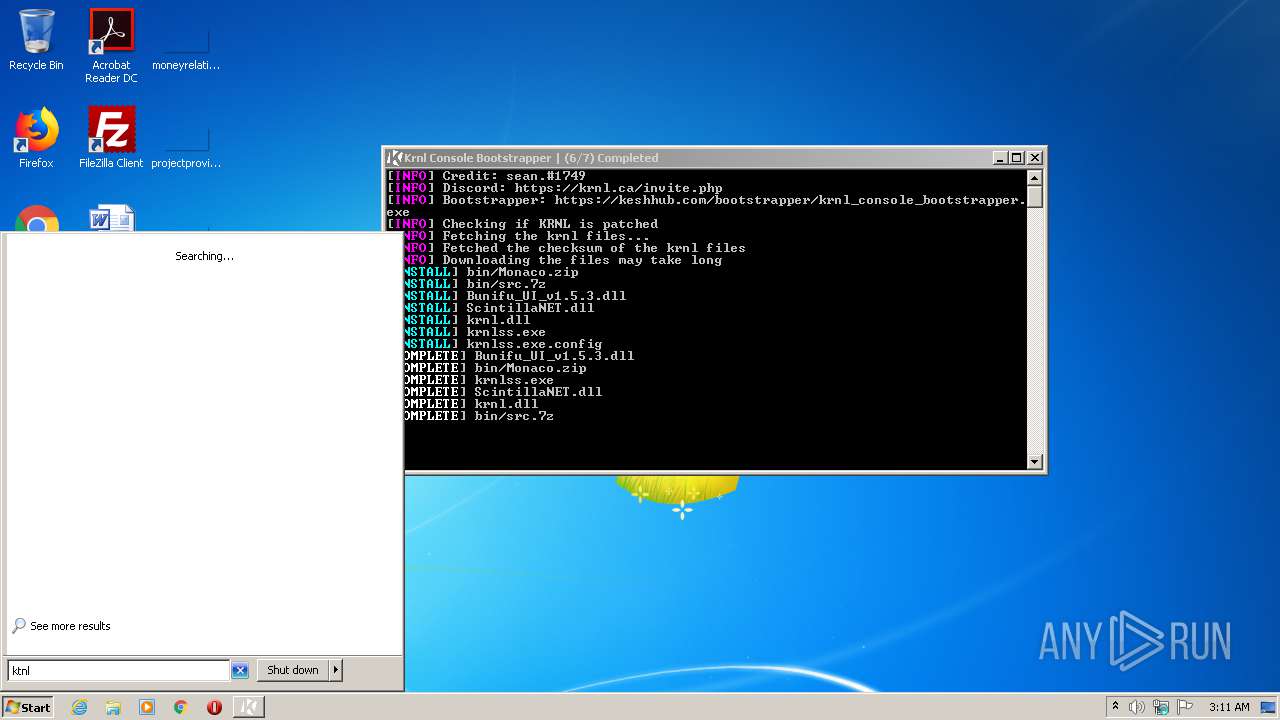This screenshot has height=720, width=1280.
Task: Maximize the Krnl Console Bootstrapper window
Action: pyautogui.click(x=1017, y=158)
